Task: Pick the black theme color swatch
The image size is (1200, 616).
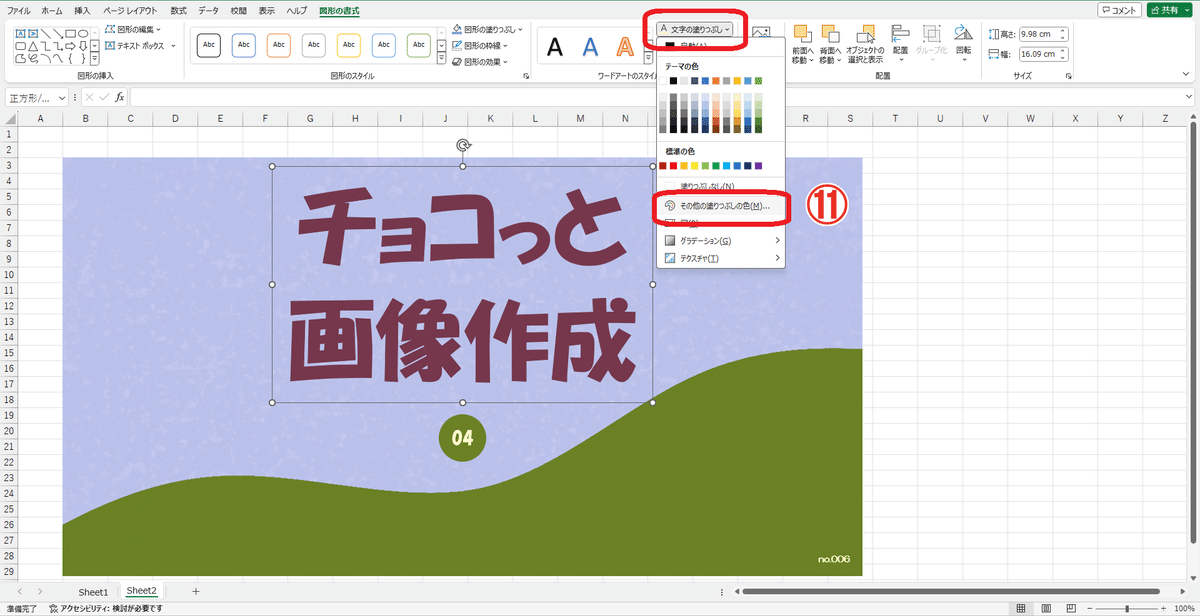Action: [x=674, y=81]
